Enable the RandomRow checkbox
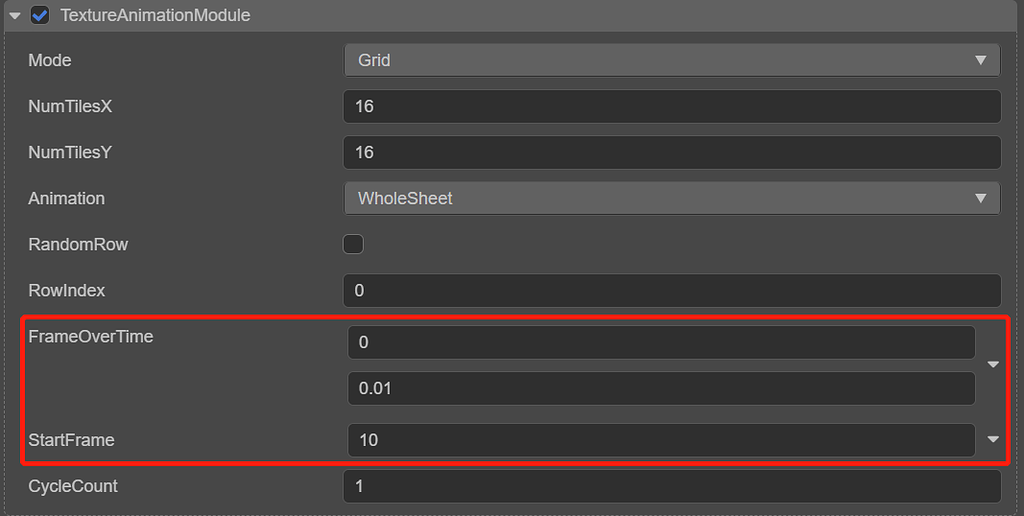1024x516 pixels. pos(353,244)
